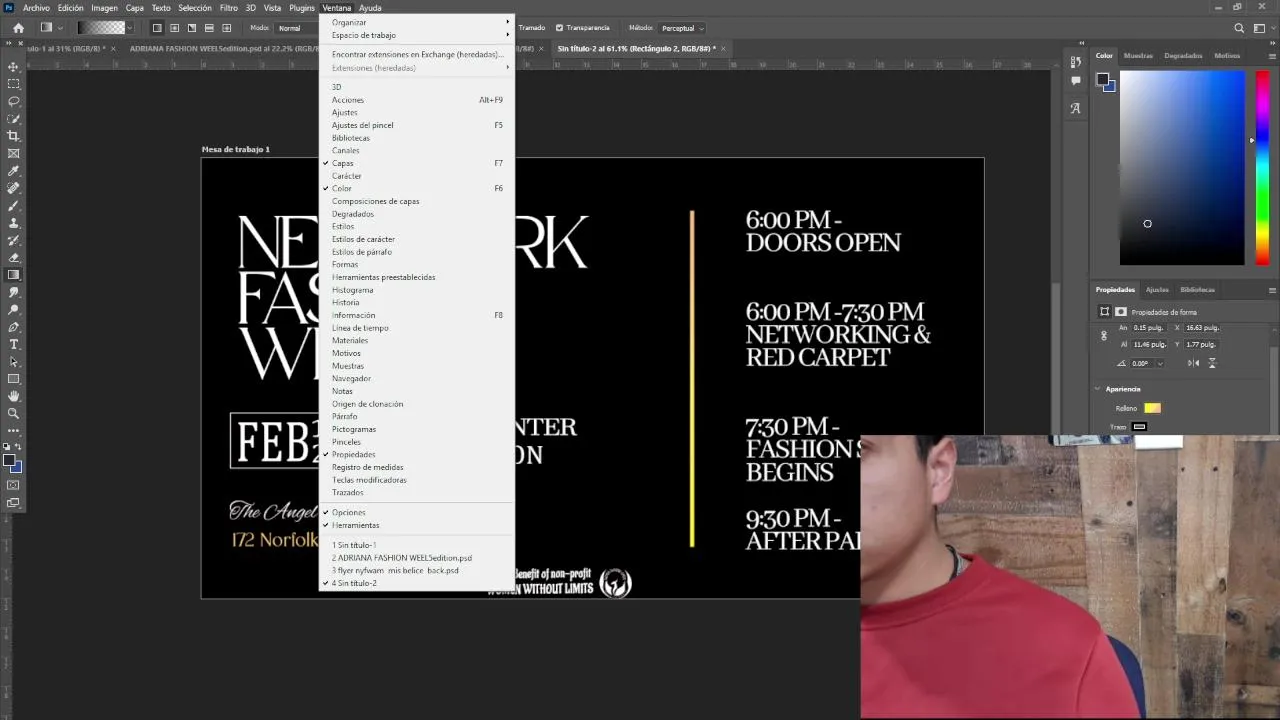Click the Relleno fill color swatch

(1152, 408)
